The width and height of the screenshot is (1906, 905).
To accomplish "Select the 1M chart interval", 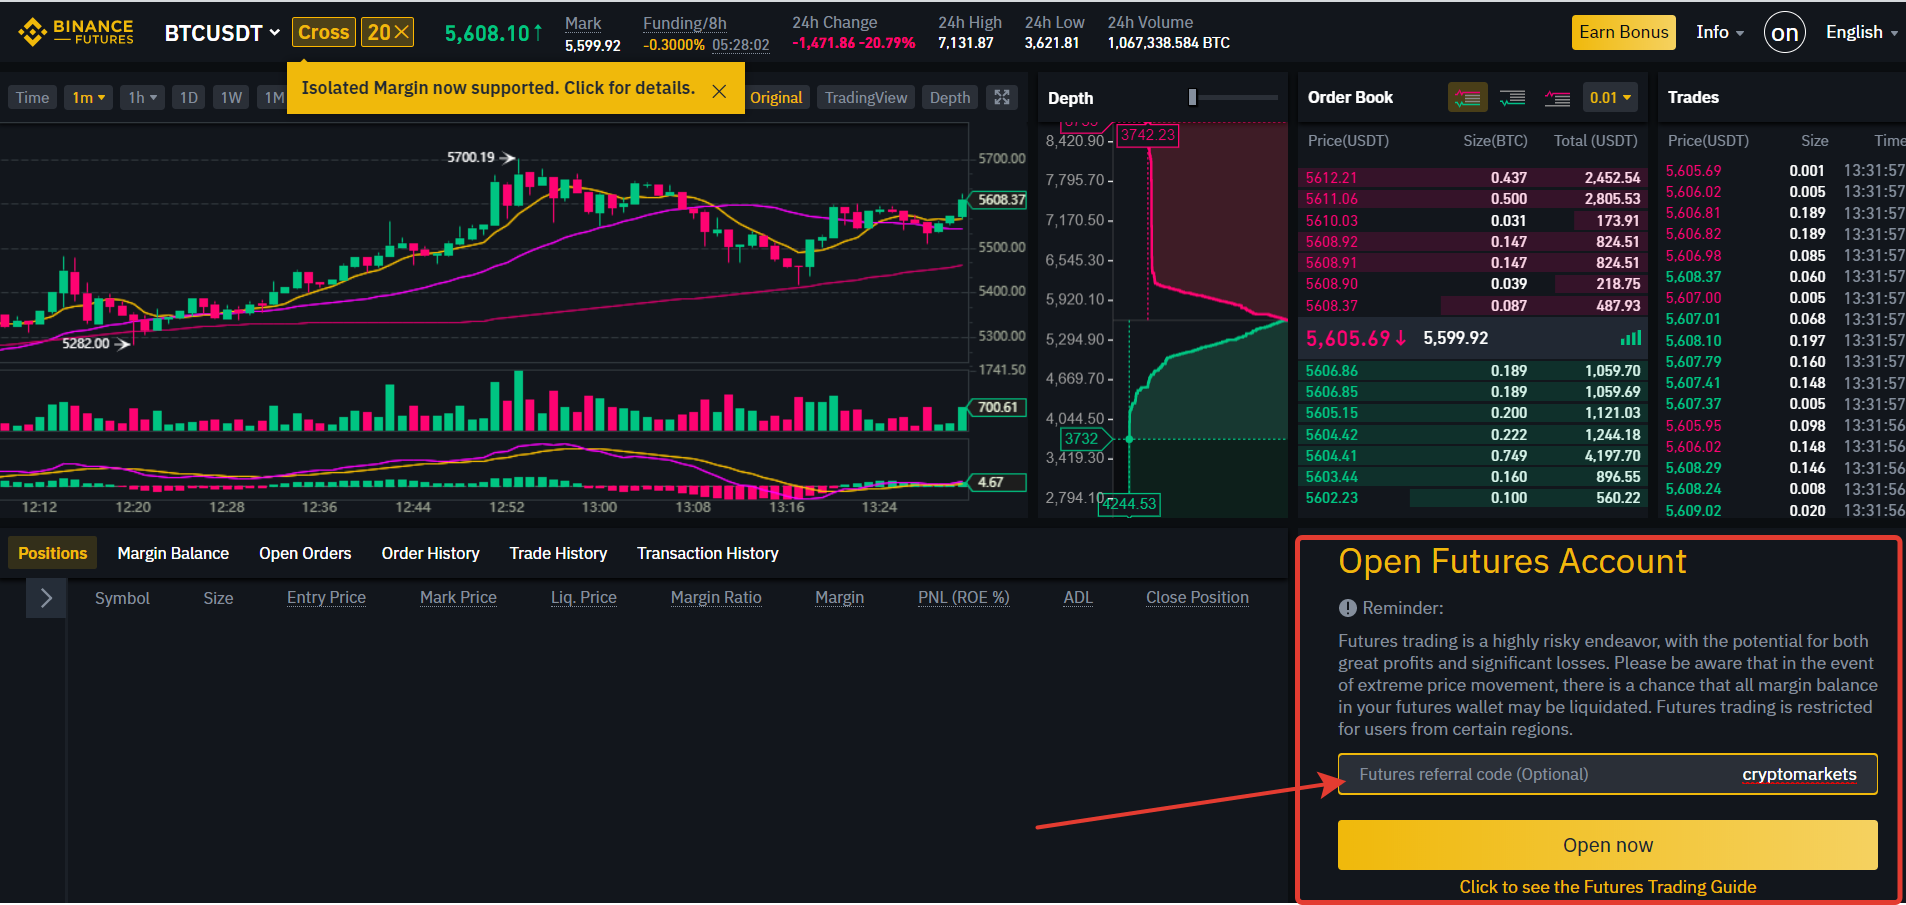I will [272, 97].
